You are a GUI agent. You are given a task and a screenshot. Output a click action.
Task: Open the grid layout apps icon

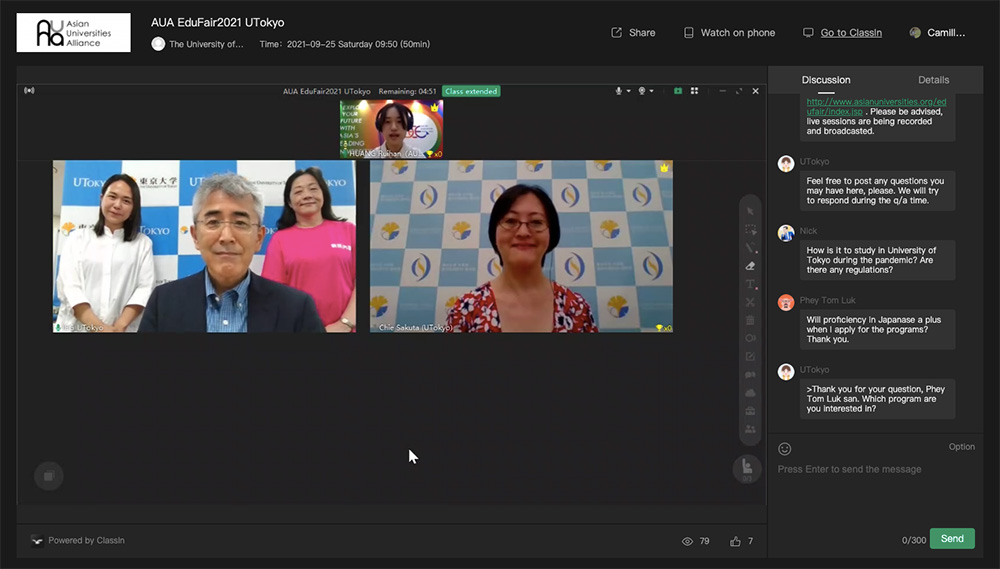pos(695,91)
